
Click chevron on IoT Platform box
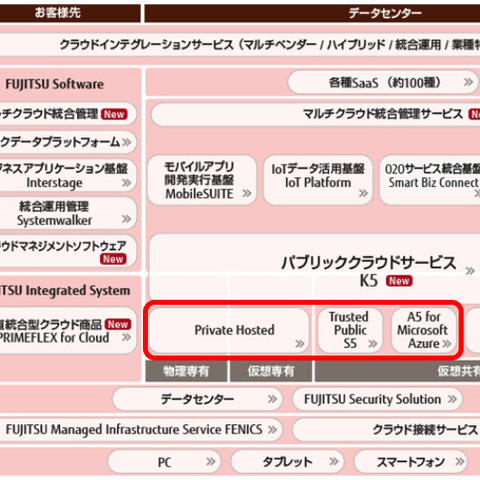coord(363,193)
